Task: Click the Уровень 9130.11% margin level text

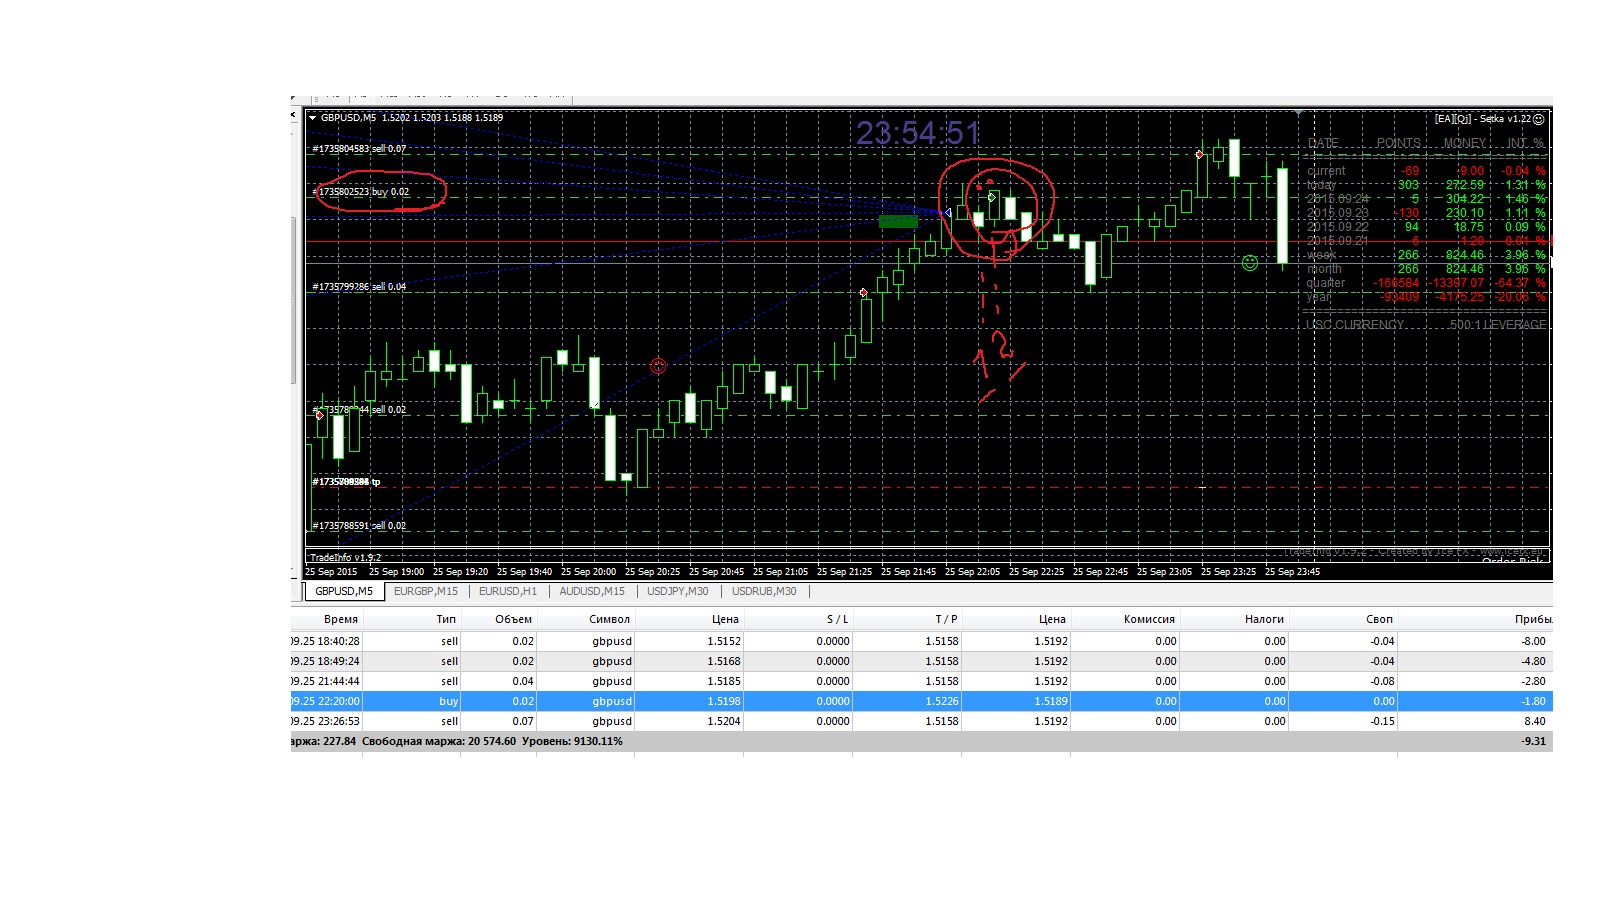Action: point(573,741)
